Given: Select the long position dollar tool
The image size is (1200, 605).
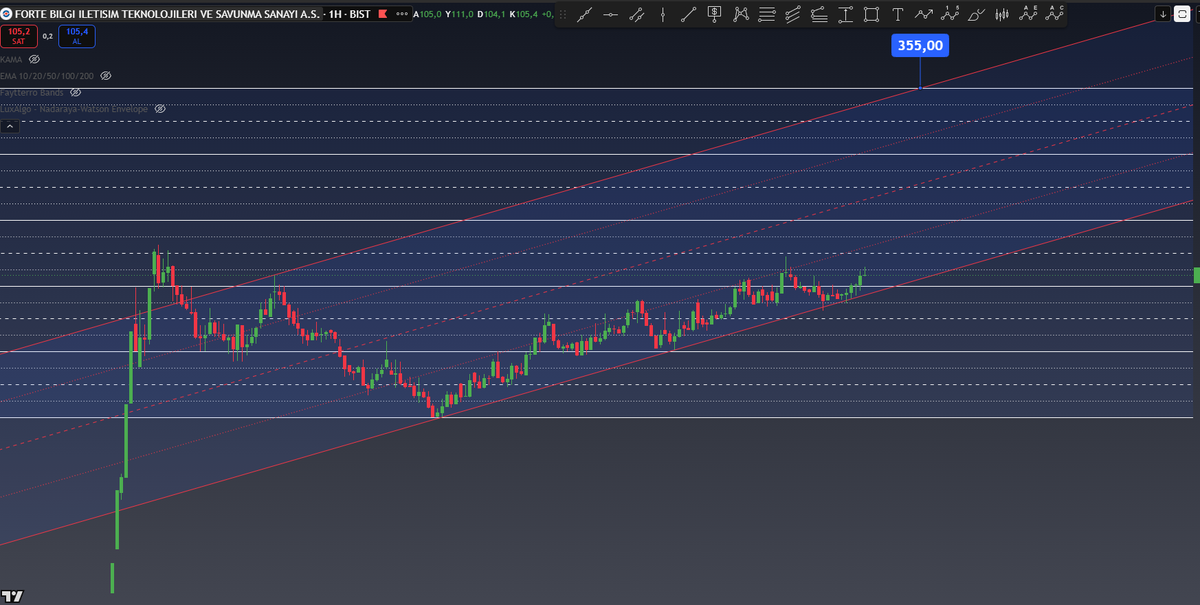Looking at the screenshot, I should (715, 14).
